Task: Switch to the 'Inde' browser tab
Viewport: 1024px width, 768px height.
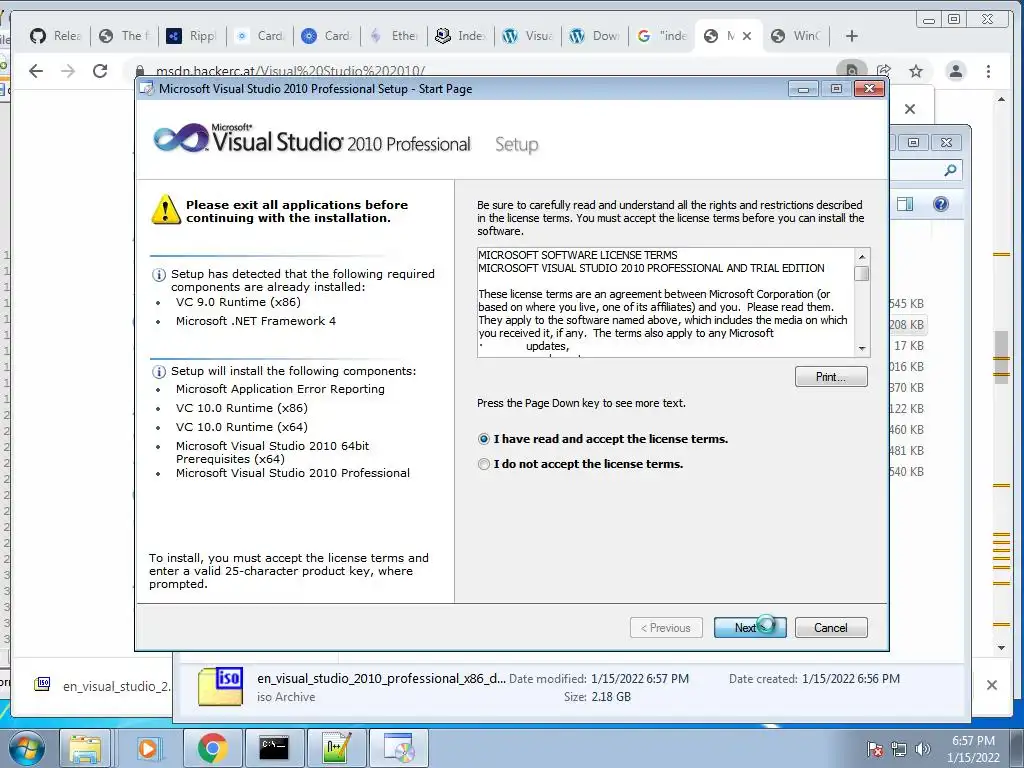Action: click(460, 36)
